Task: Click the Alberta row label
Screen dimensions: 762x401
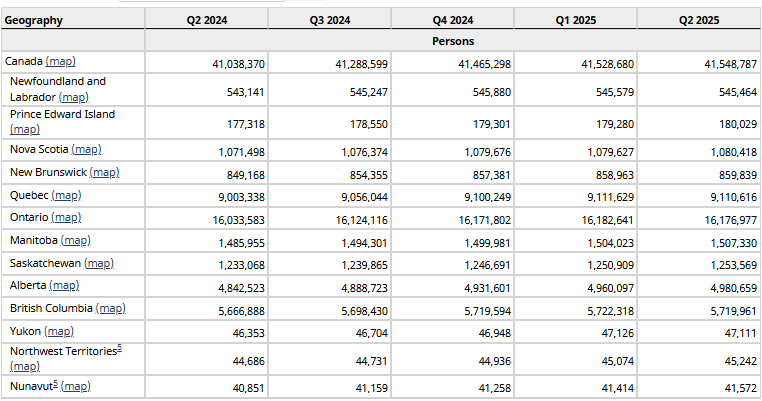Action: tap(28, 286)
